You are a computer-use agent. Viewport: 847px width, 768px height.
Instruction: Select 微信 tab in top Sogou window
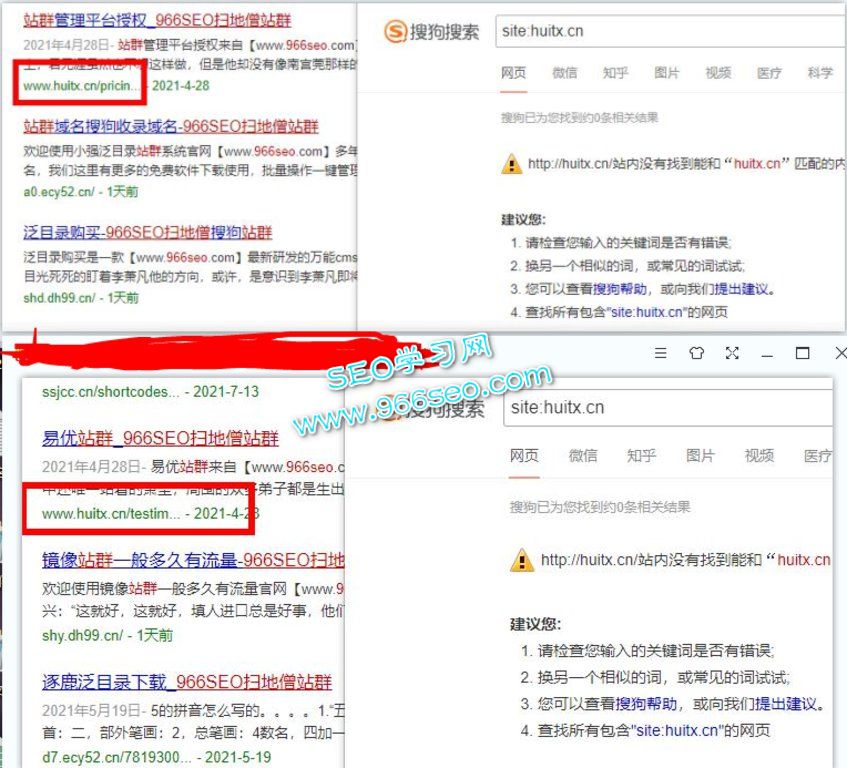pos(564,72)
